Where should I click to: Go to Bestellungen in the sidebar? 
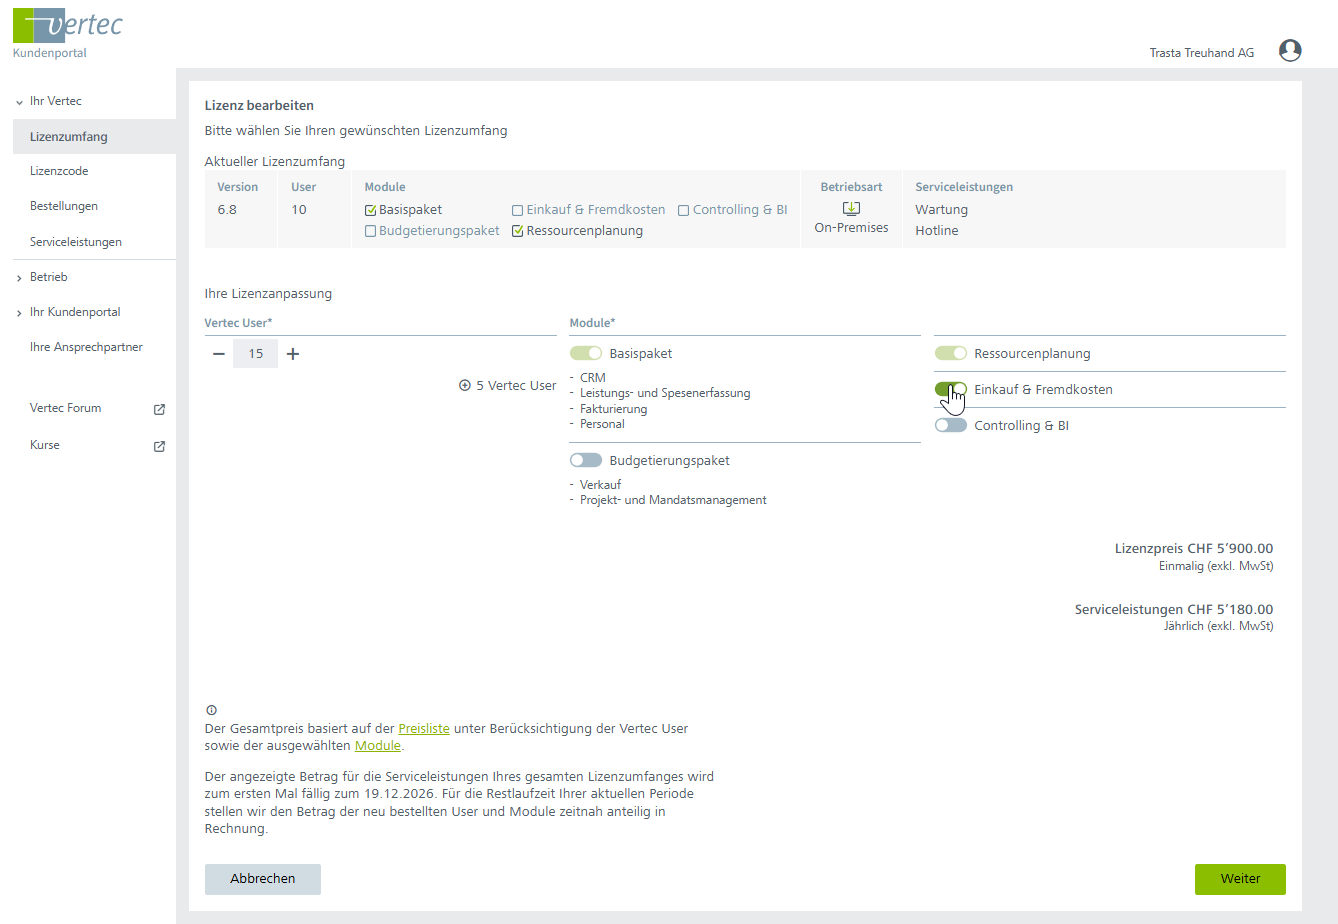click(64, 206)
